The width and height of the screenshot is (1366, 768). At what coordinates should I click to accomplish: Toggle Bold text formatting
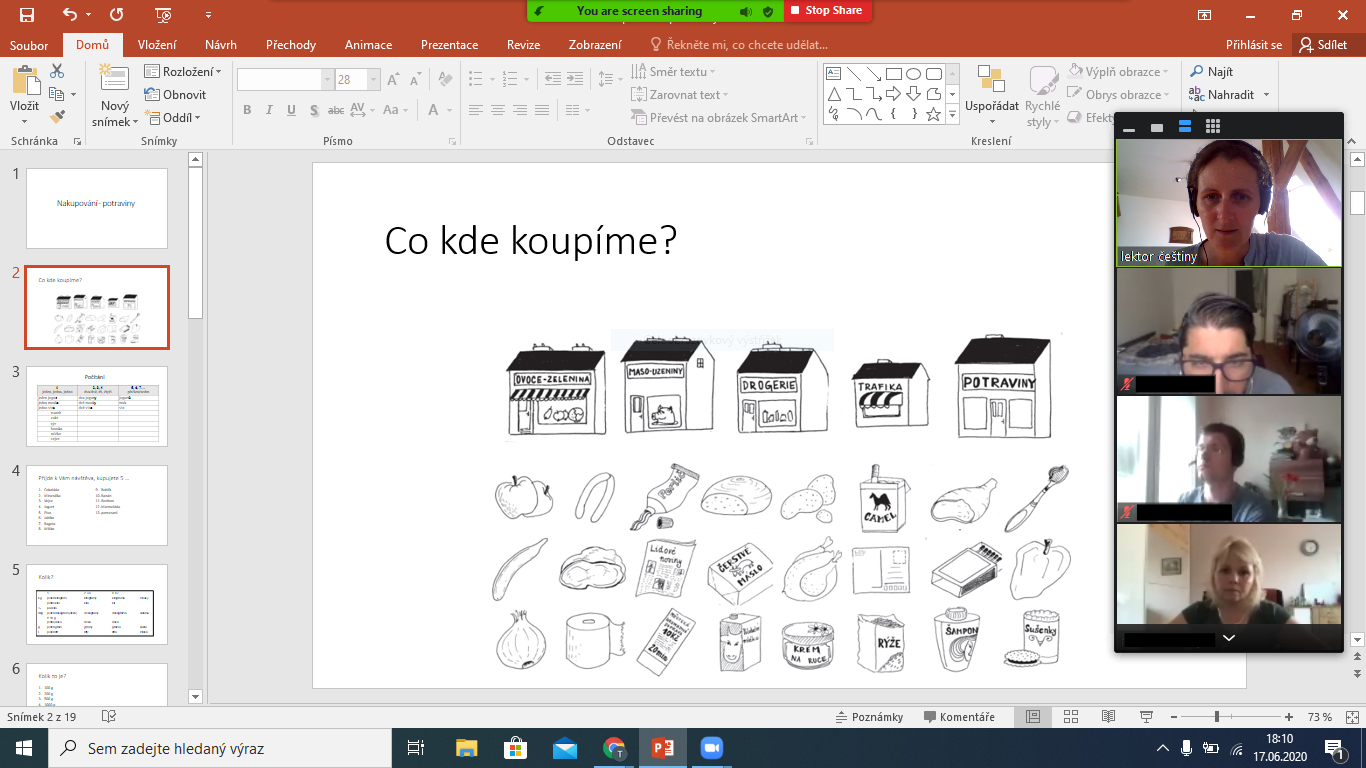click(x=246, y=110)
